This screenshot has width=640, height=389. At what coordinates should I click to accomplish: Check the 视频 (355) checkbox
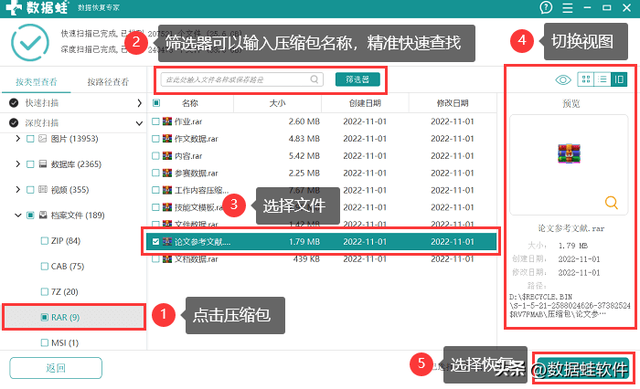(x=30, y=190)
